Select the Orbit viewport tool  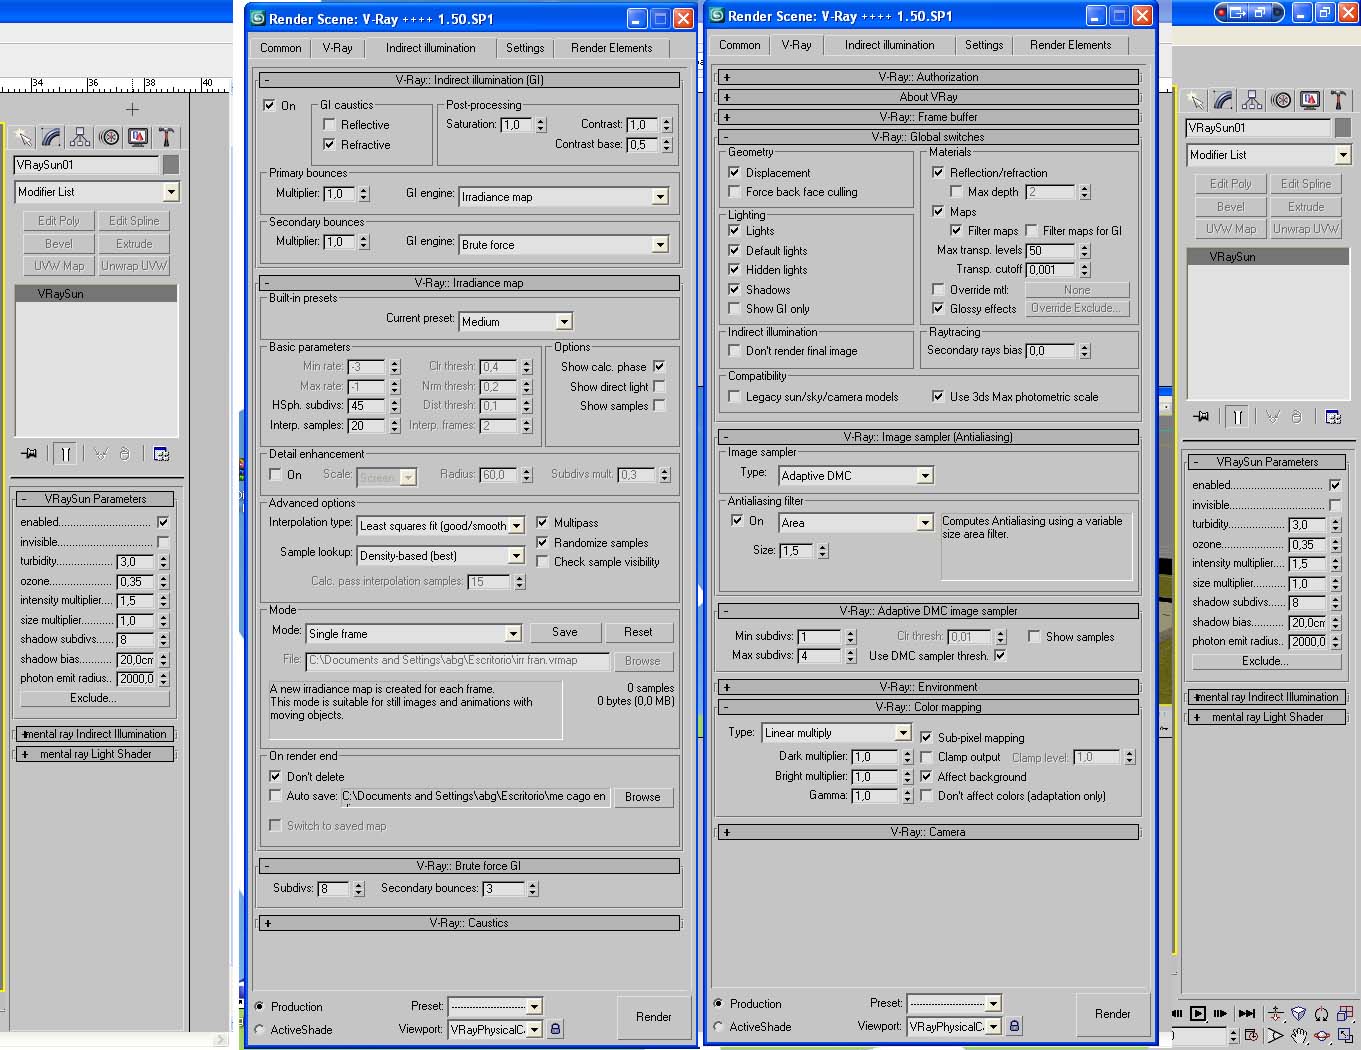pyautogui.click(x=1322, y=1036)
